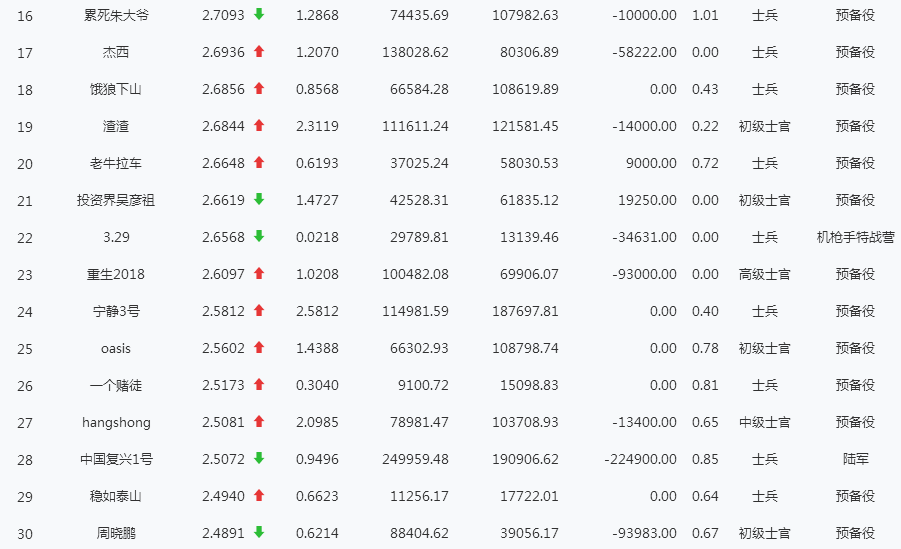The height and width of the screenshot is (549, 901).
Task: Click 机枪手特战营 team label
Action: pyautogui.click(x=856, y=237)
